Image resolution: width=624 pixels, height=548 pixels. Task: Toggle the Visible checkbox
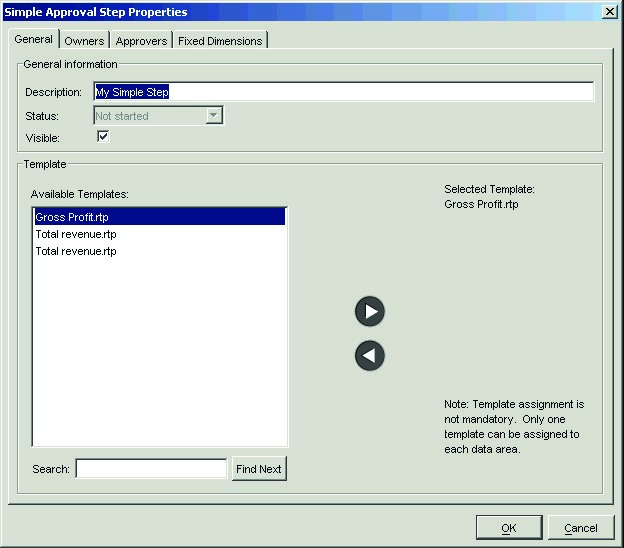[x=102, y=137]
